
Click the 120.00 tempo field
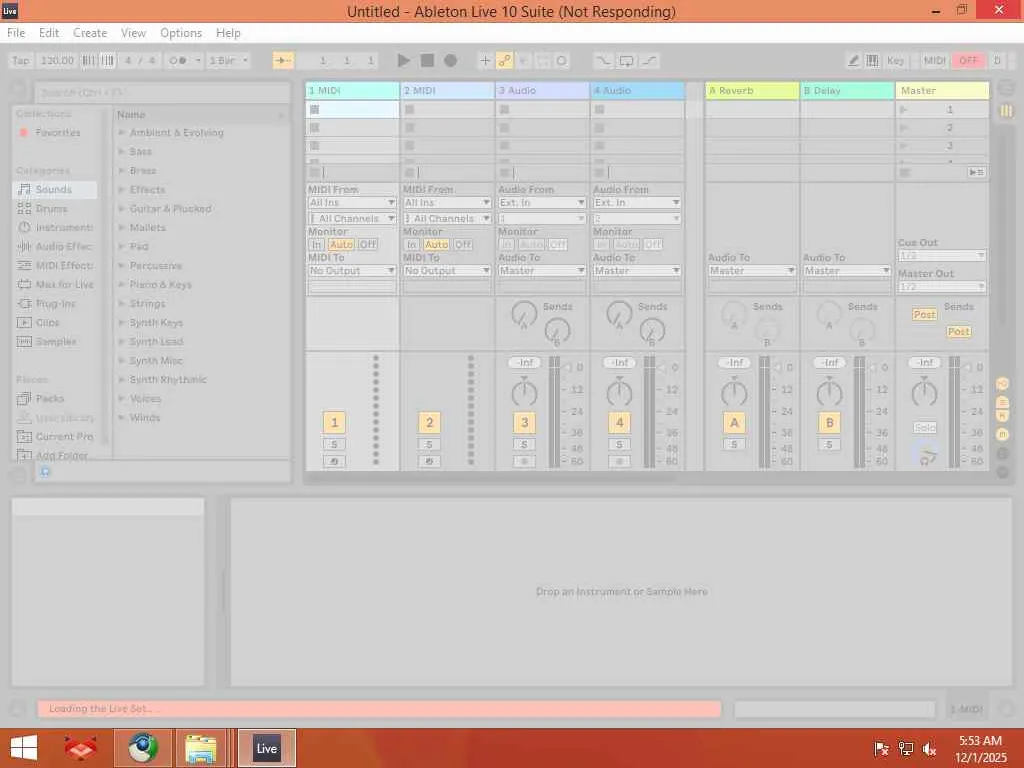[57, 61]
